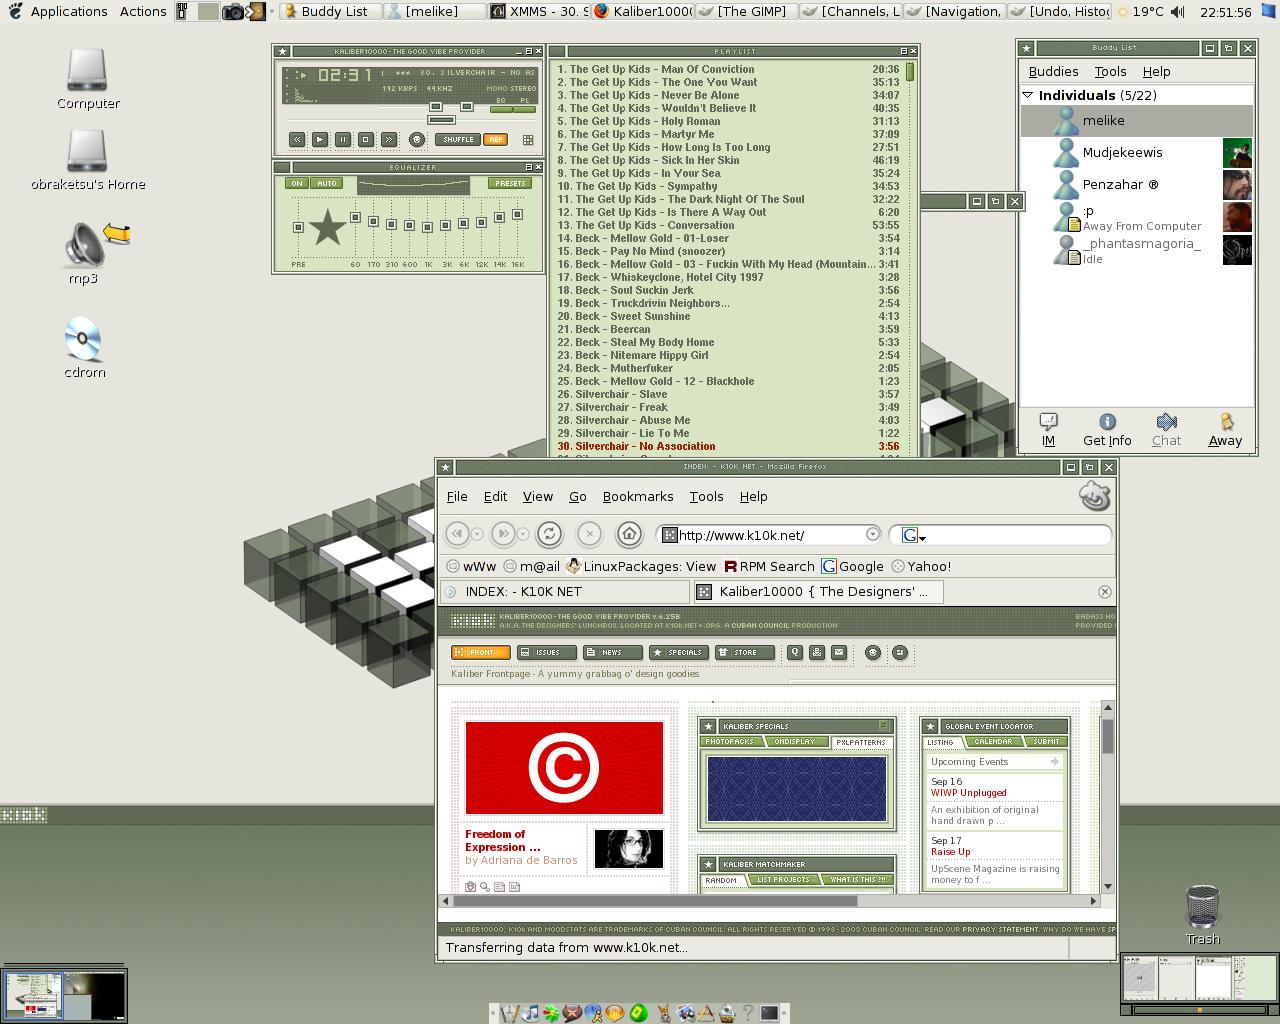Open Firefox Bookmarks menu

638,496
